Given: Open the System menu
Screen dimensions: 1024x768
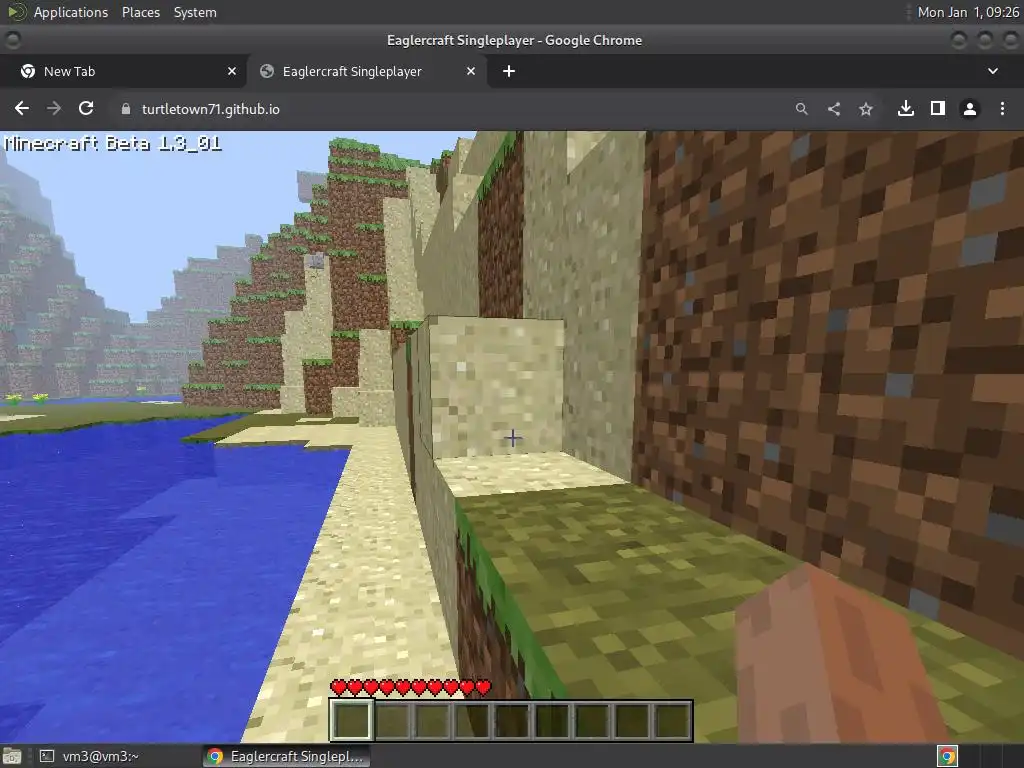Looking at the screenshot, I should [195, 12].
